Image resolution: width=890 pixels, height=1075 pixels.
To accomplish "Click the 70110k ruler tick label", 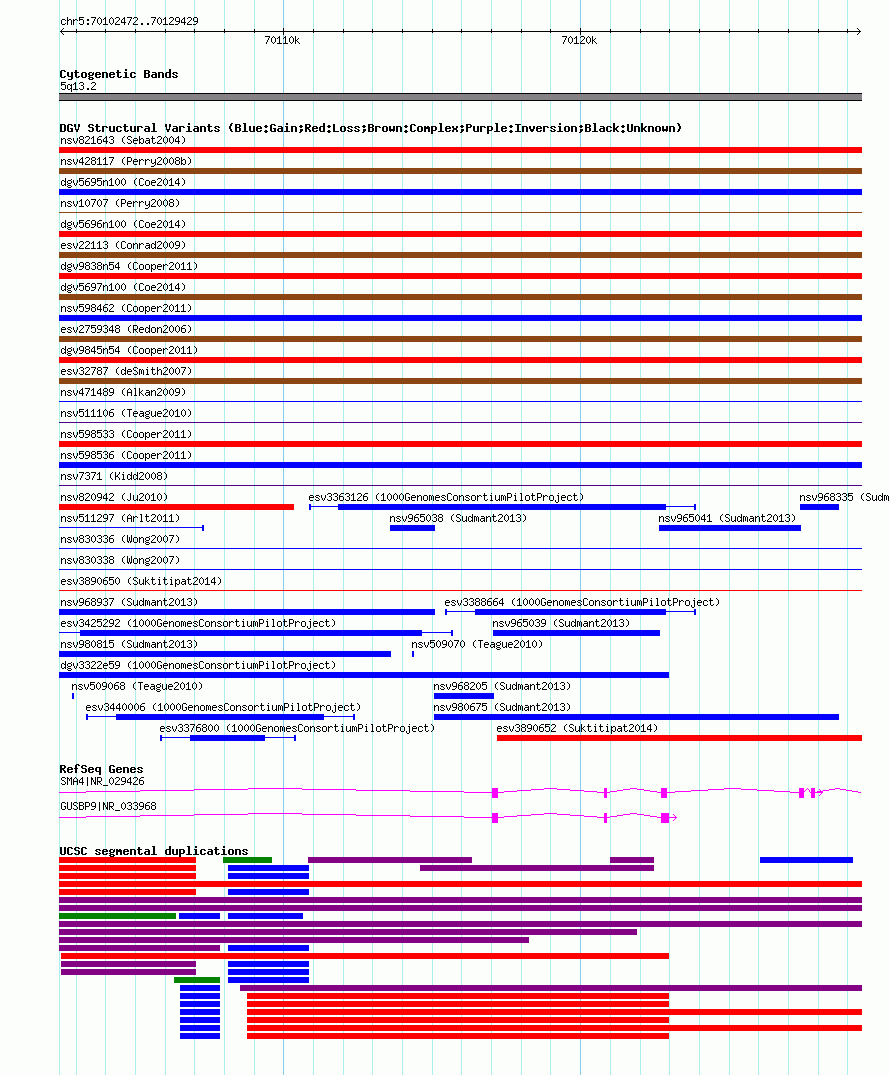I will tap(282, 40).
